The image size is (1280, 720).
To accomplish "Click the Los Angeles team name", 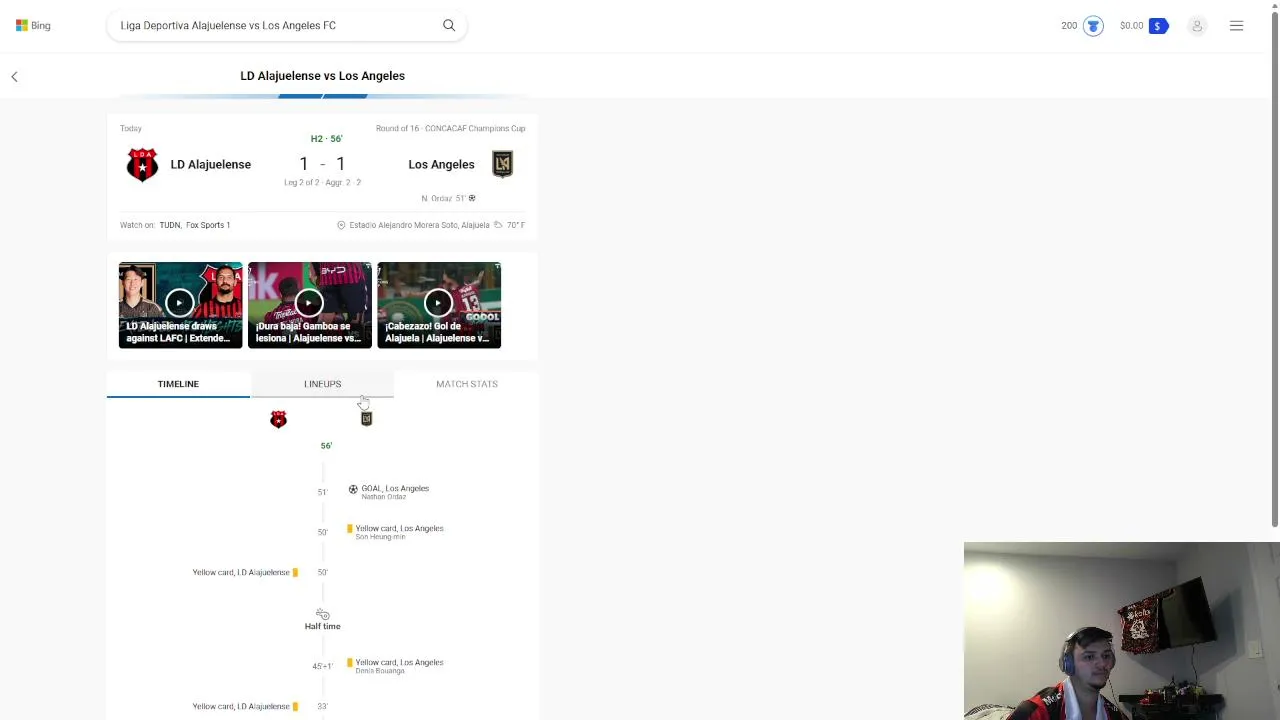I will [441, 165].
